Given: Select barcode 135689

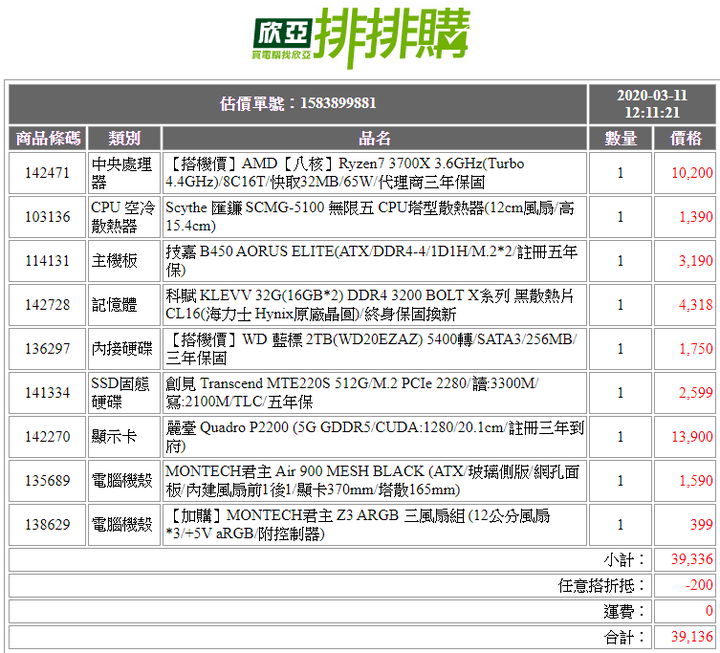Looking at the screenshot, I should pyautogui.click(x=47, y=480).
